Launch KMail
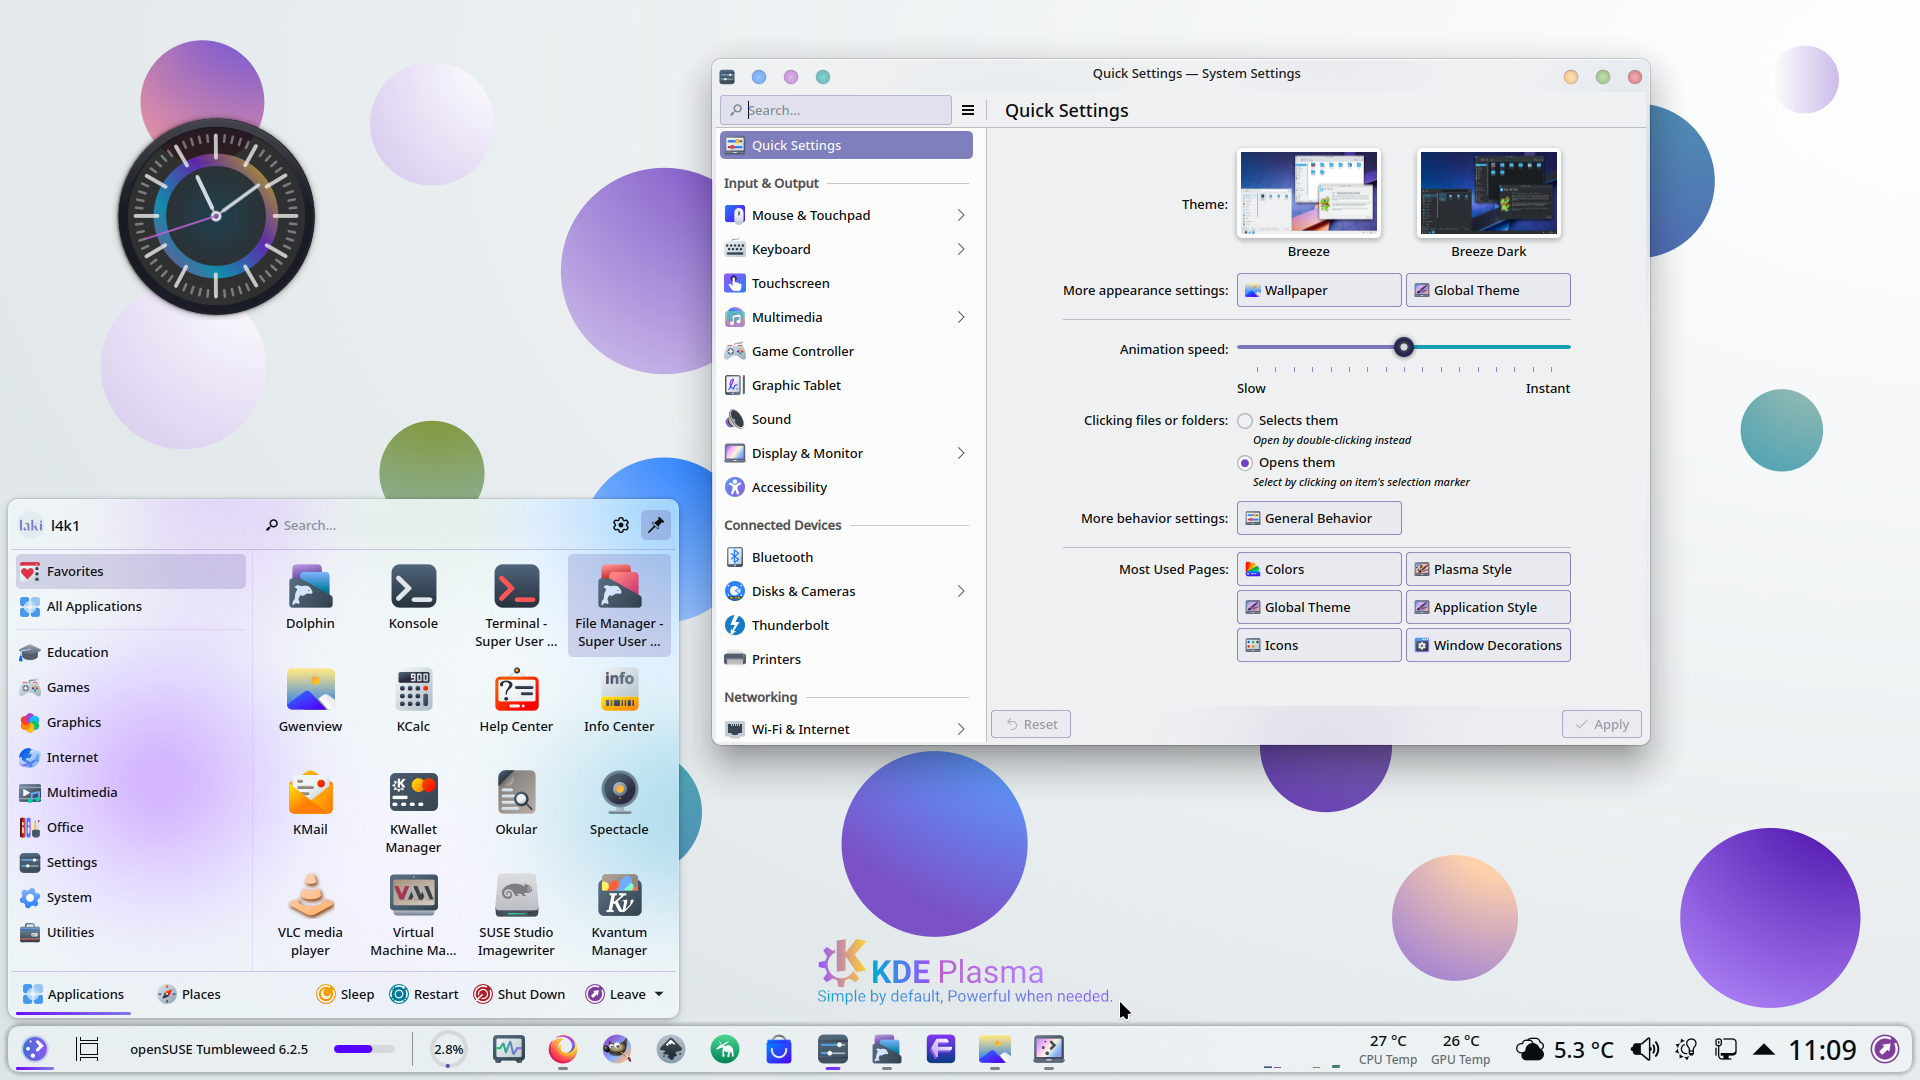Viewport: 1920px width, 1080px height. (x=310, y=804)
